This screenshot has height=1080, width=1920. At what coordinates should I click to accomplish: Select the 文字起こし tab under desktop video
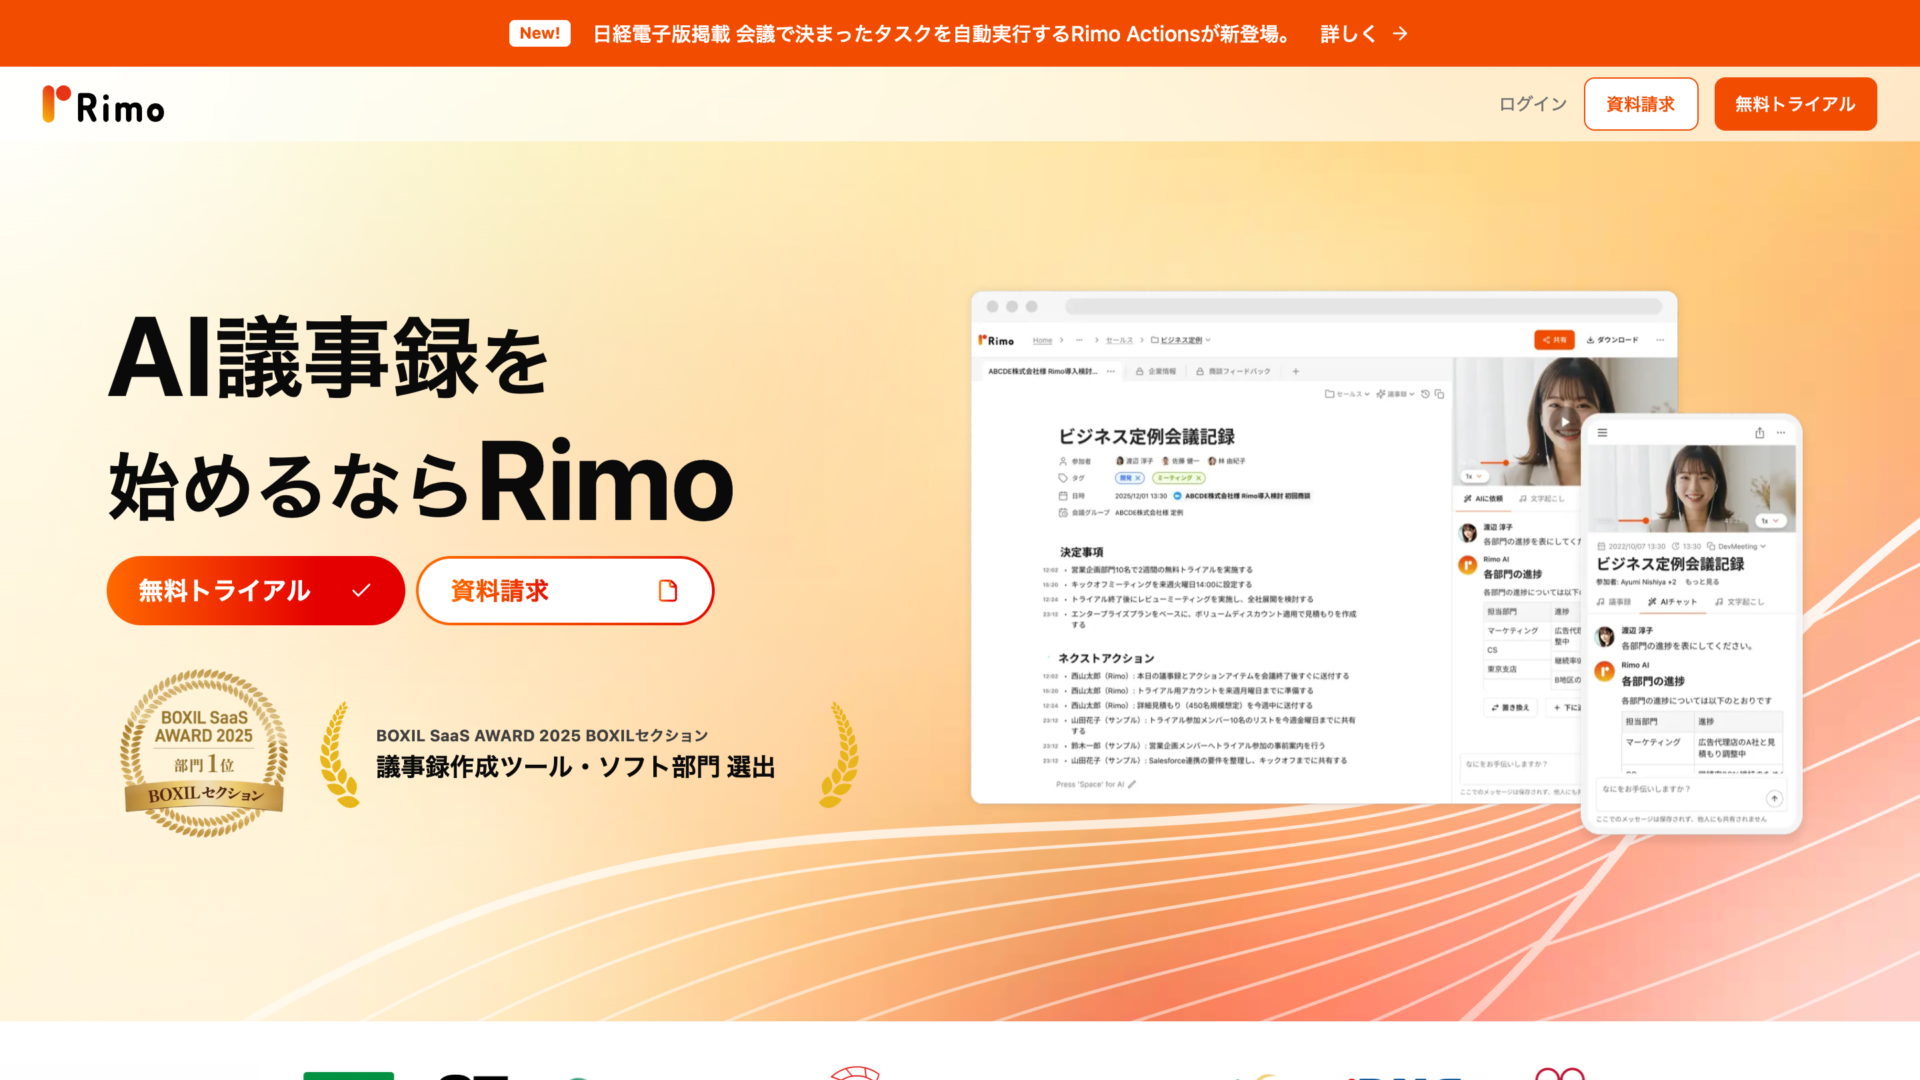coord(1541,499)
